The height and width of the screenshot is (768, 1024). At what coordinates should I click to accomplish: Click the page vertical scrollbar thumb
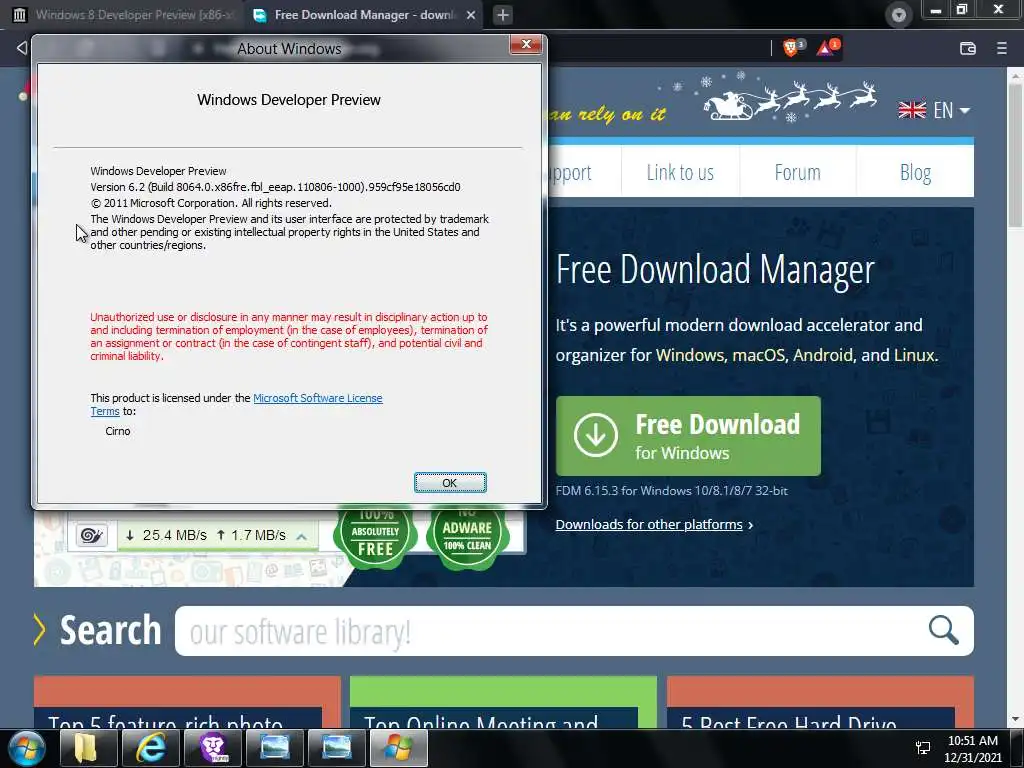pos(1016,154)
